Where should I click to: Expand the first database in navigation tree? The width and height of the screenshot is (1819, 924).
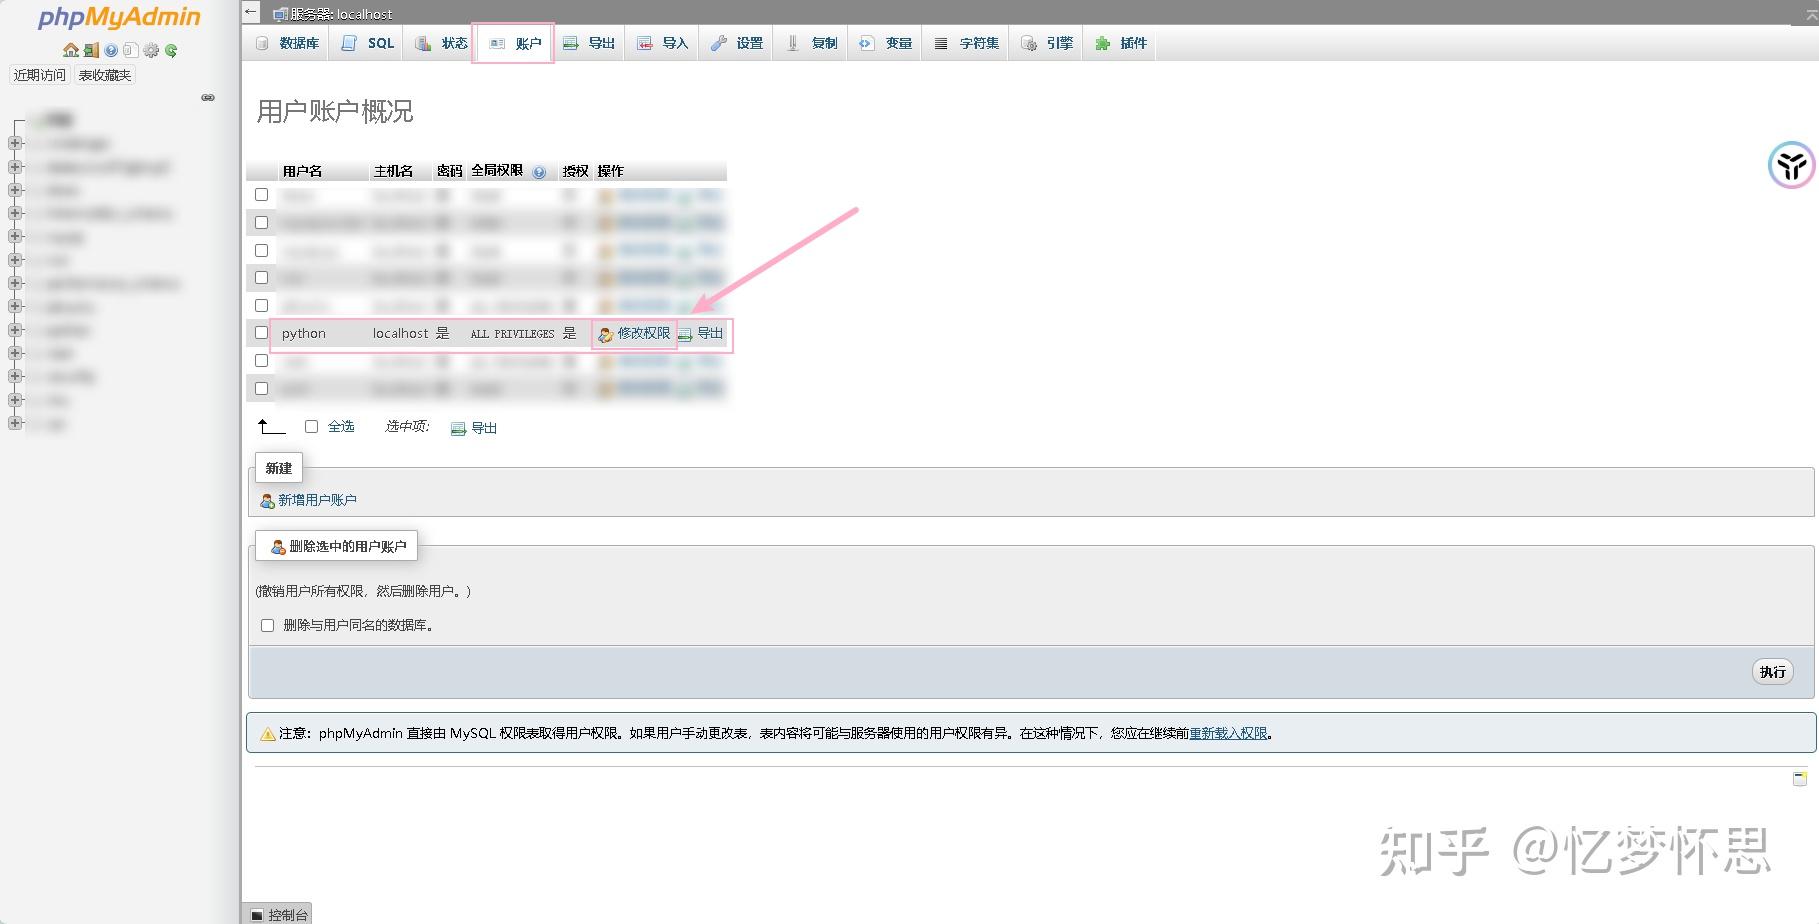tap(14, 142)
